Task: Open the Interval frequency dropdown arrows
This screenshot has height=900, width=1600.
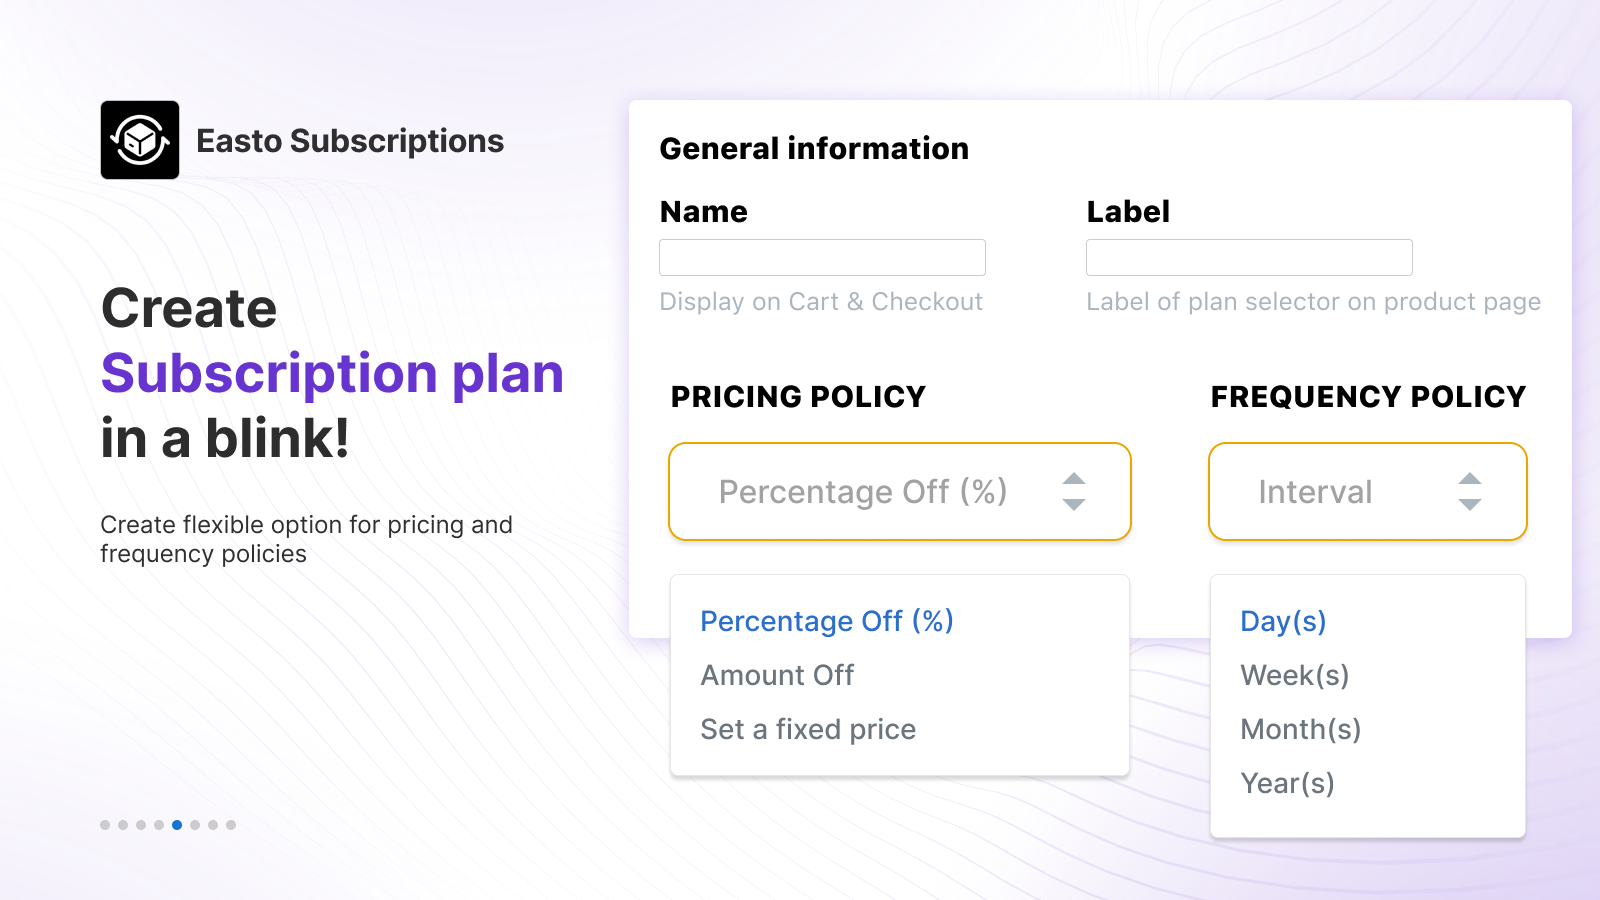Action: pos(1470,492)
